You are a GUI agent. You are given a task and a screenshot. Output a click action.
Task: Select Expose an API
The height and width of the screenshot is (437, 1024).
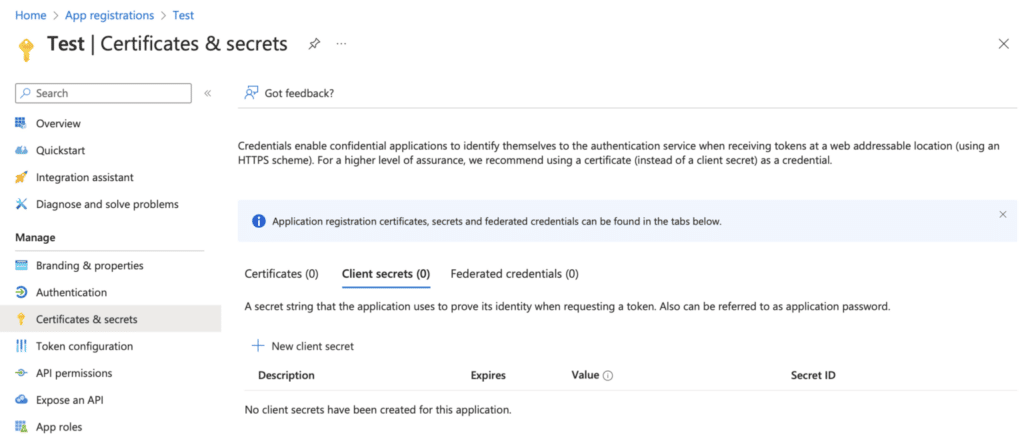tap(69, 400)
